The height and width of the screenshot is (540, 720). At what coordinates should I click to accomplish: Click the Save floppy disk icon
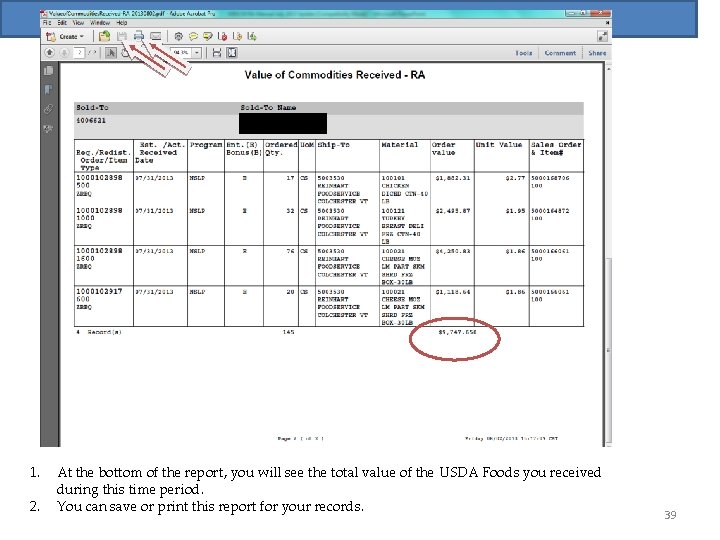122,36
